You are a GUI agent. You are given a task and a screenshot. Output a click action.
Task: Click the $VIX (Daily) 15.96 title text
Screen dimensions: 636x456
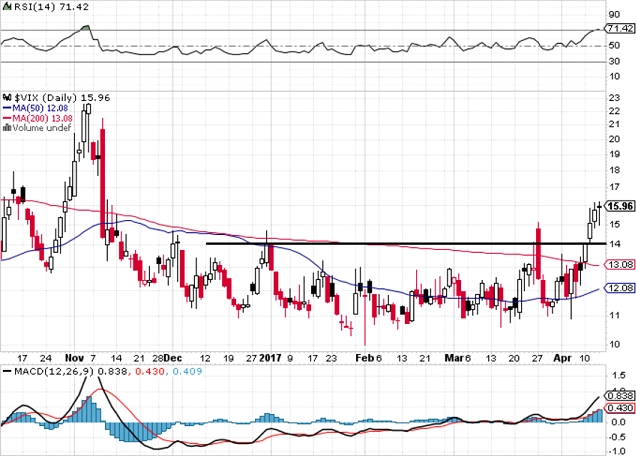(x=62, y=98)
